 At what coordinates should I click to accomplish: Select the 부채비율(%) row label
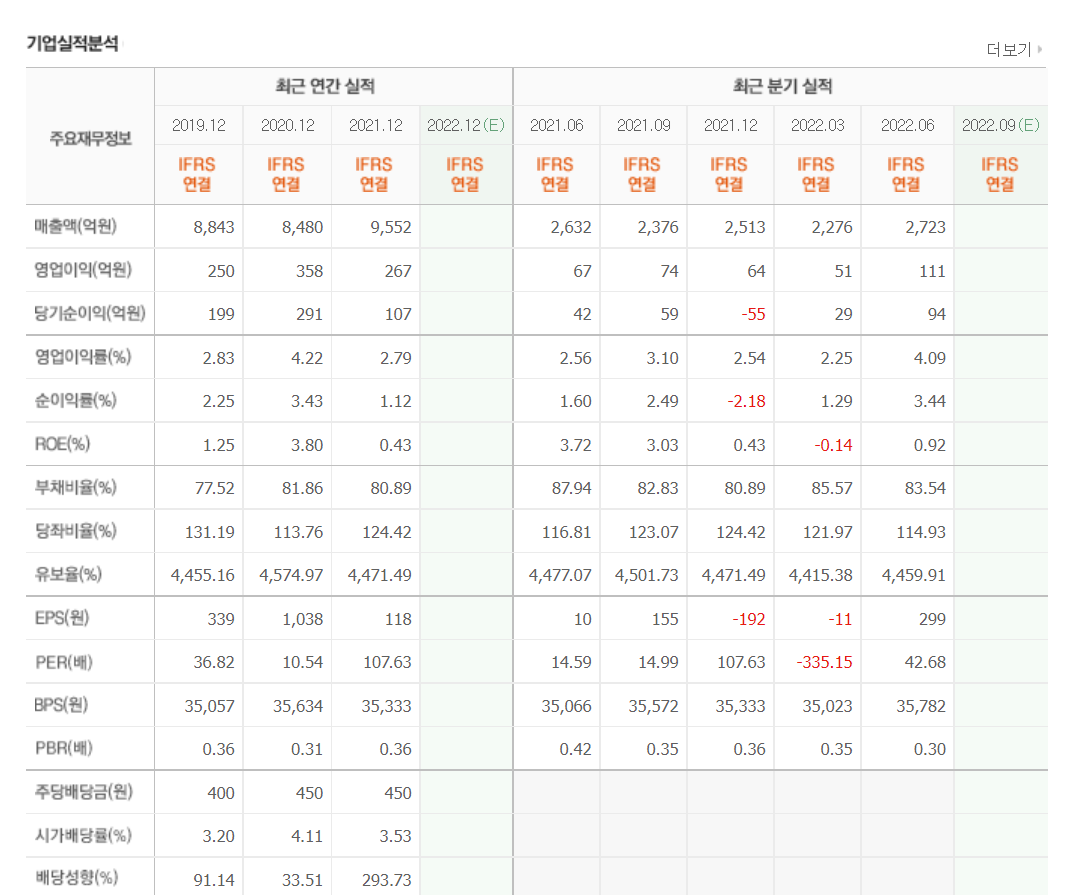[75, 487]
